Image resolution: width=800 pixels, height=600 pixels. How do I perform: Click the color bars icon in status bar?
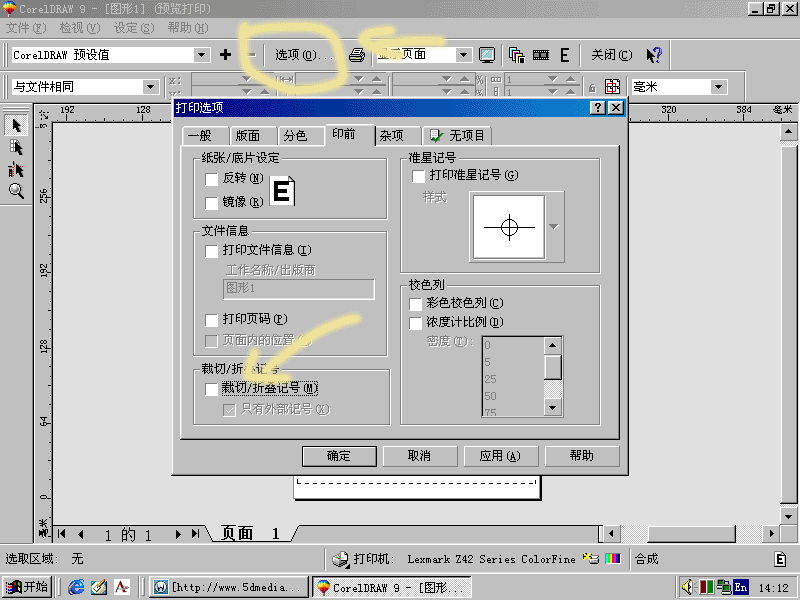(613, 559)
